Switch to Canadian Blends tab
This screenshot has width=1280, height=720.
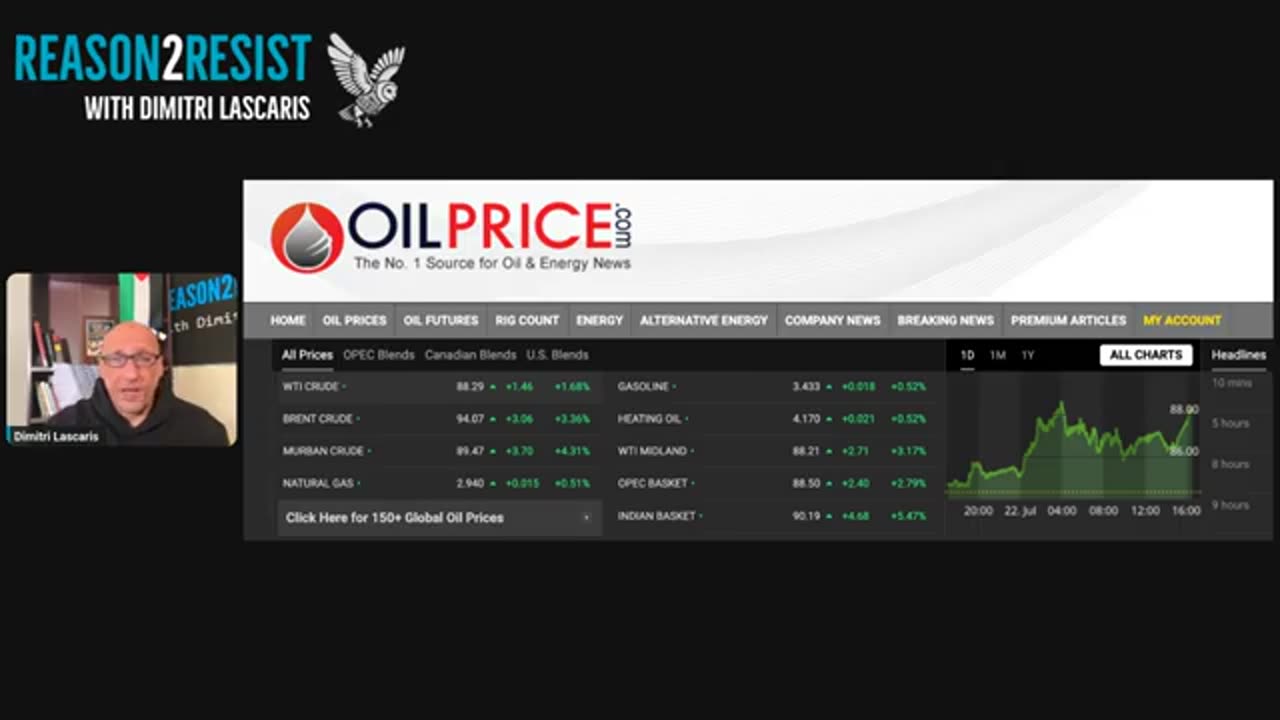470,355
